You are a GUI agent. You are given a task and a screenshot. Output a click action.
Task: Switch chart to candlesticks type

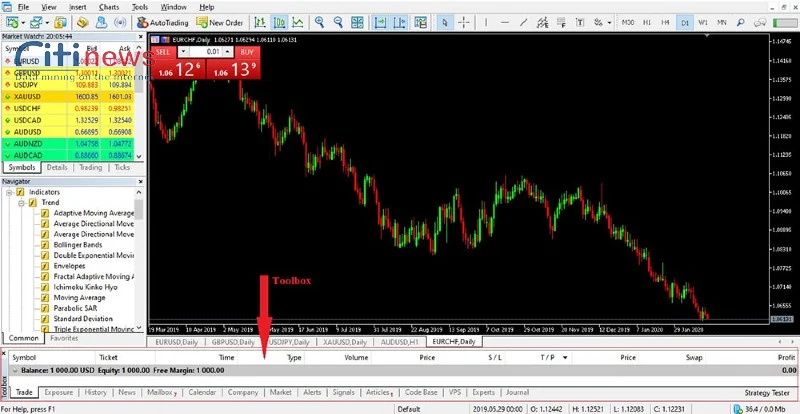279,22
